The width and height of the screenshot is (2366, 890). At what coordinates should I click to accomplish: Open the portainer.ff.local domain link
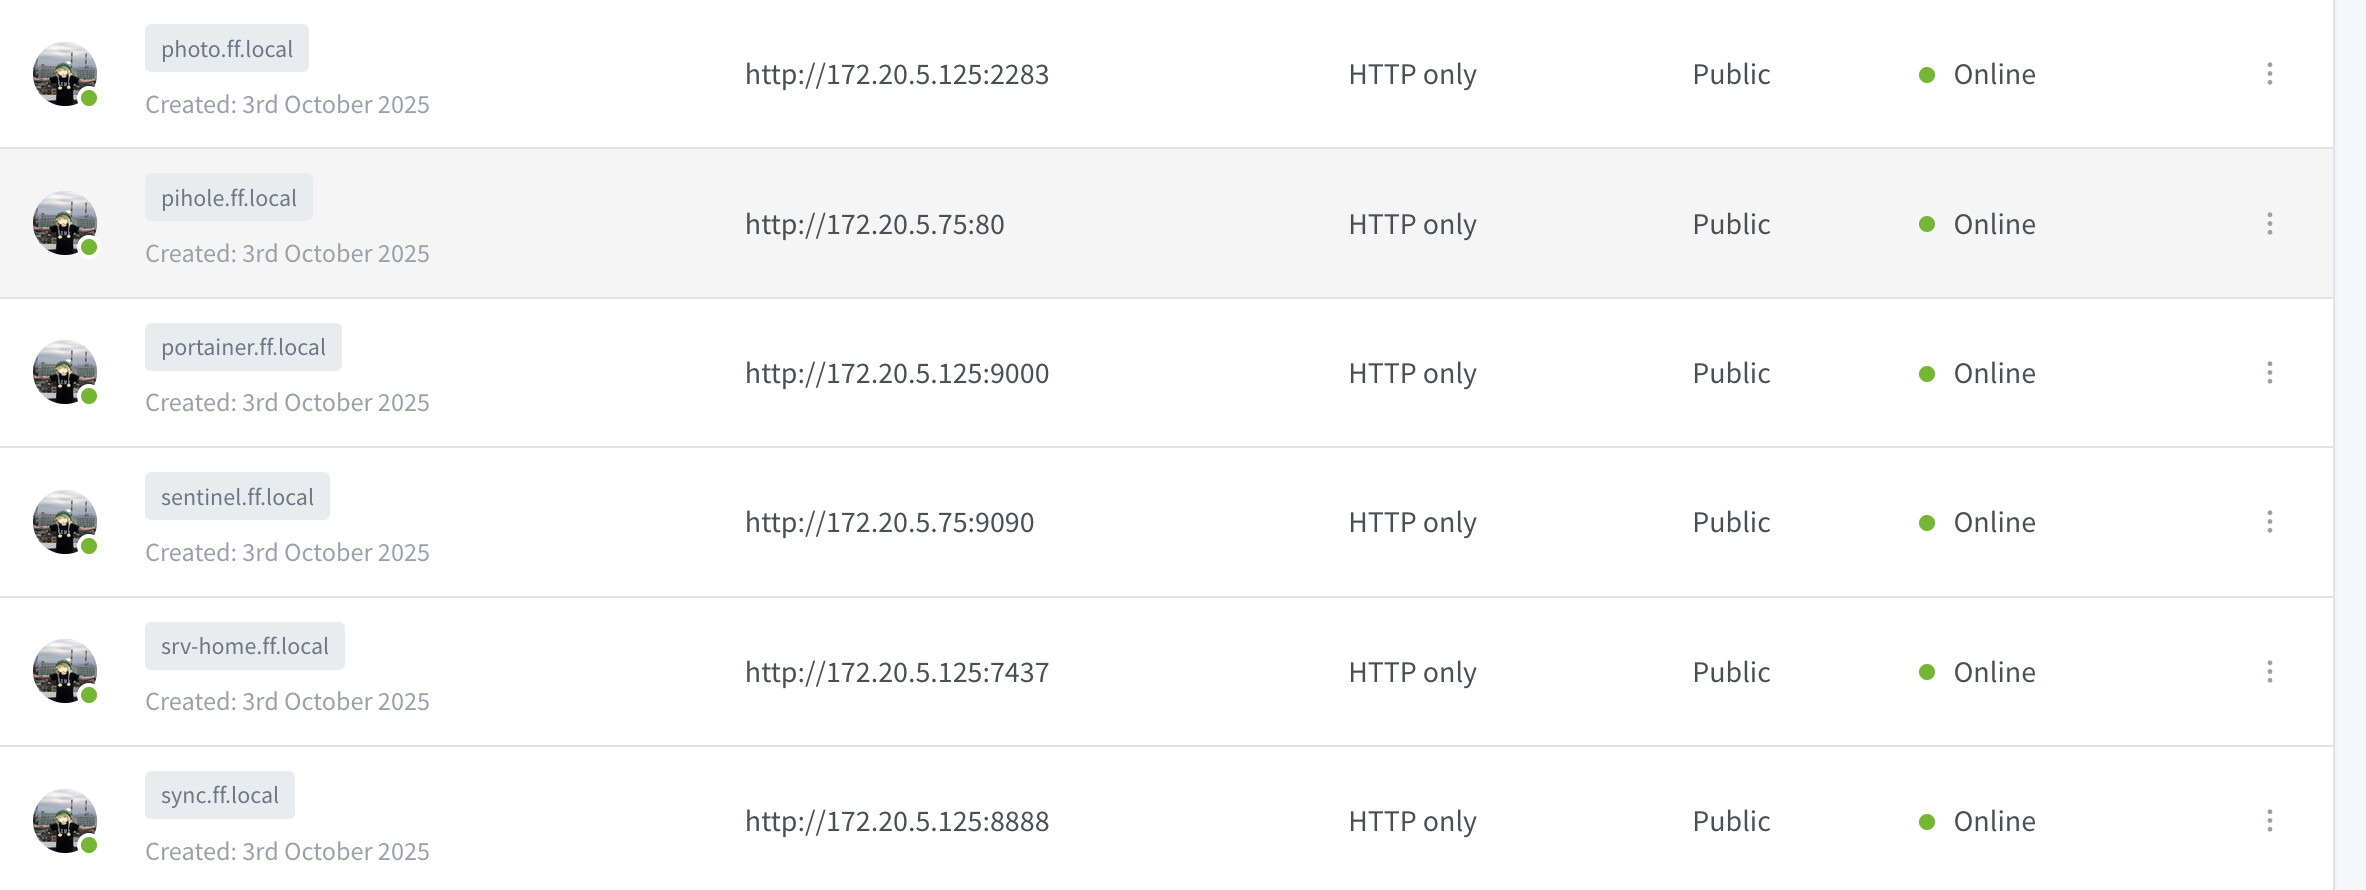(243, 347)
